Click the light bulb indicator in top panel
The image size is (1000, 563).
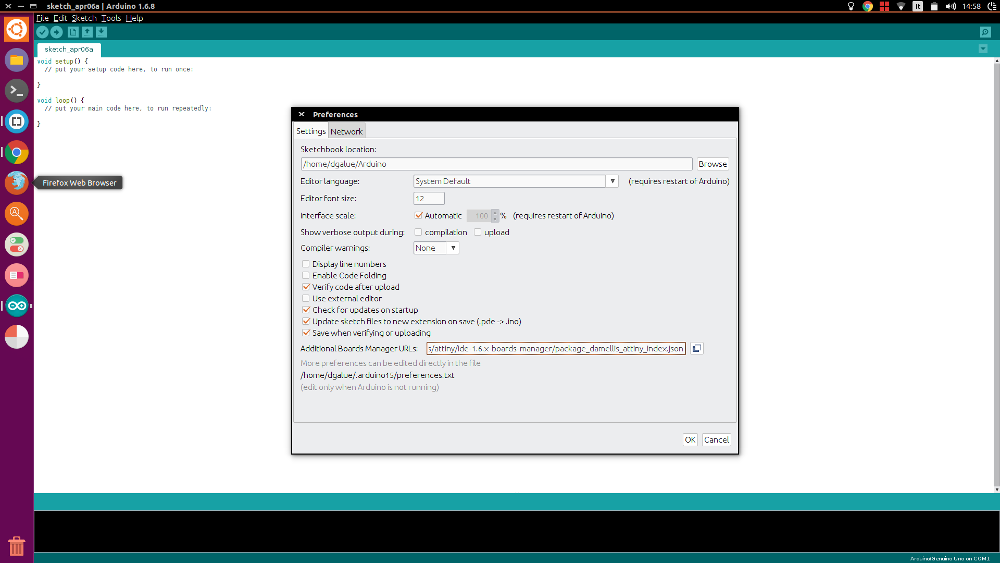[x=851, y=6]
